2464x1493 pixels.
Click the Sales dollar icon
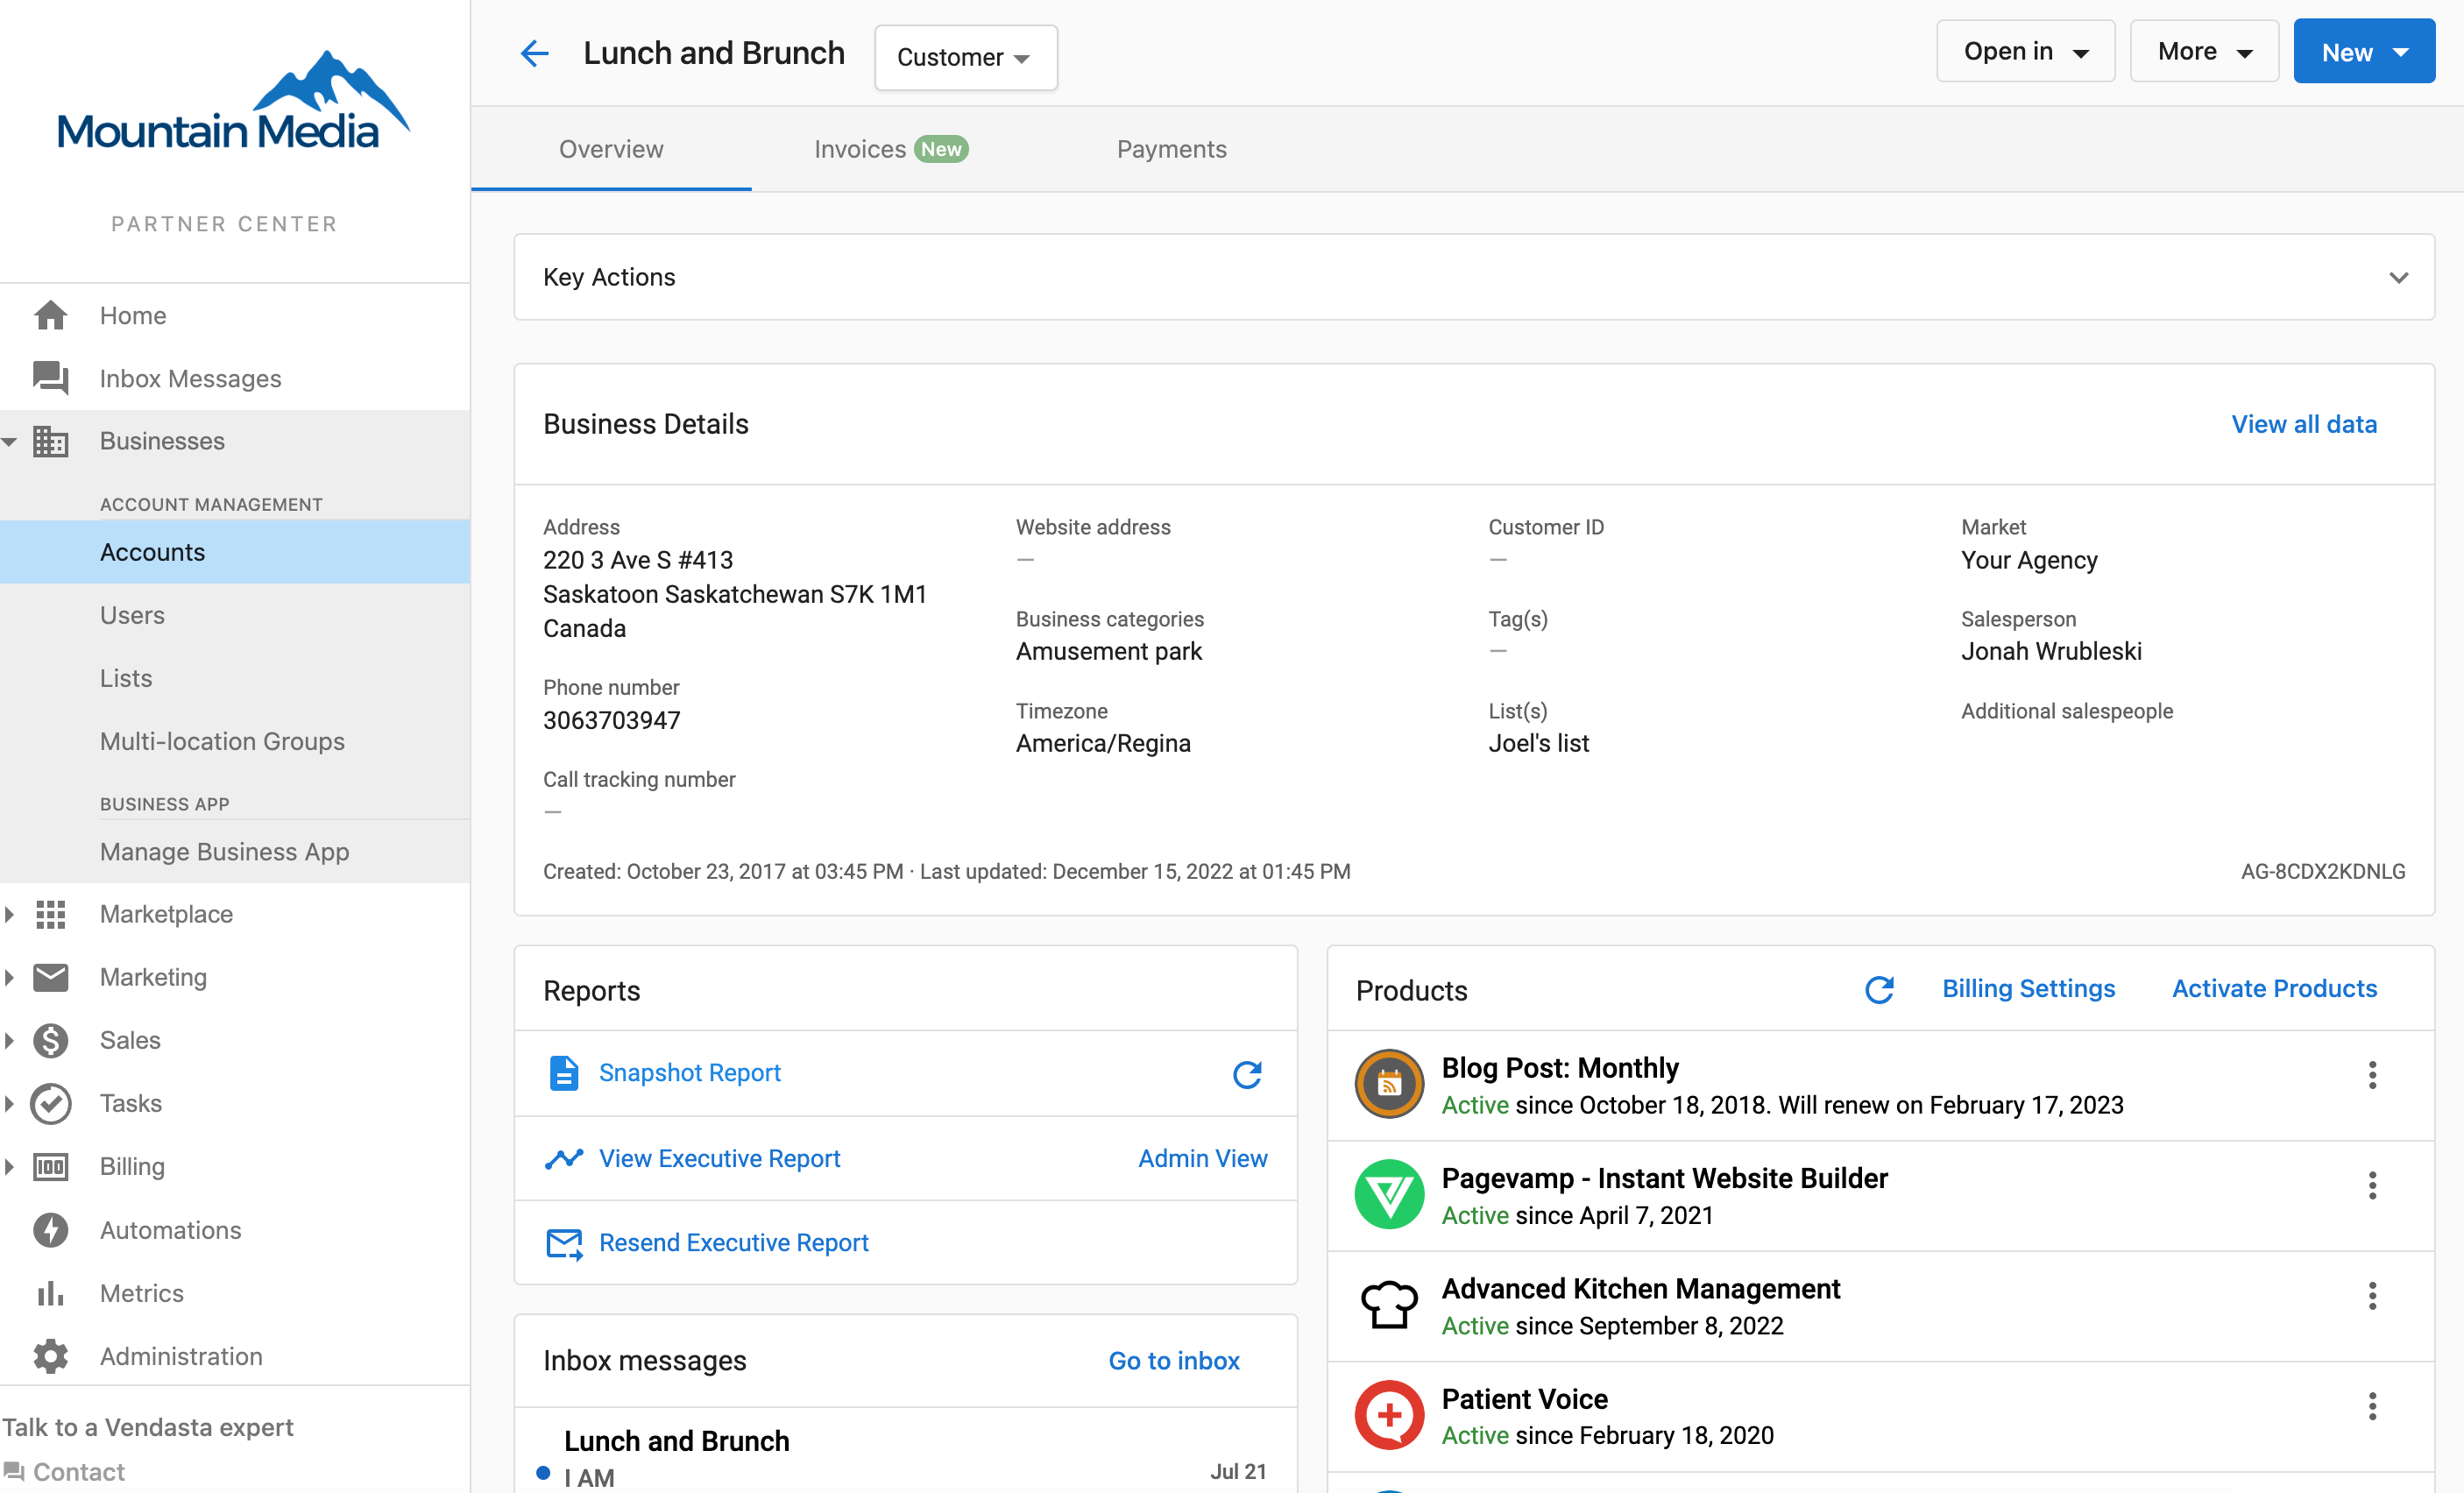[50, 1040]
